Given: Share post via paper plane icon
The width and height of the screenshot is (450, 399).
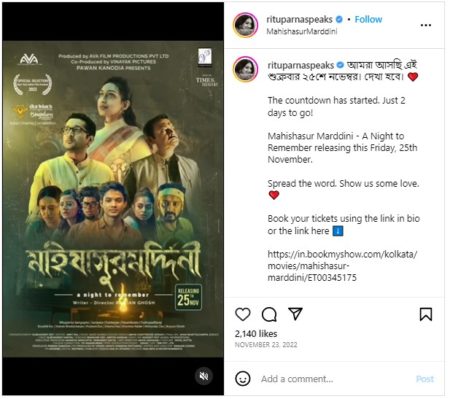Looking at the screenshot, I should [295, 314].
